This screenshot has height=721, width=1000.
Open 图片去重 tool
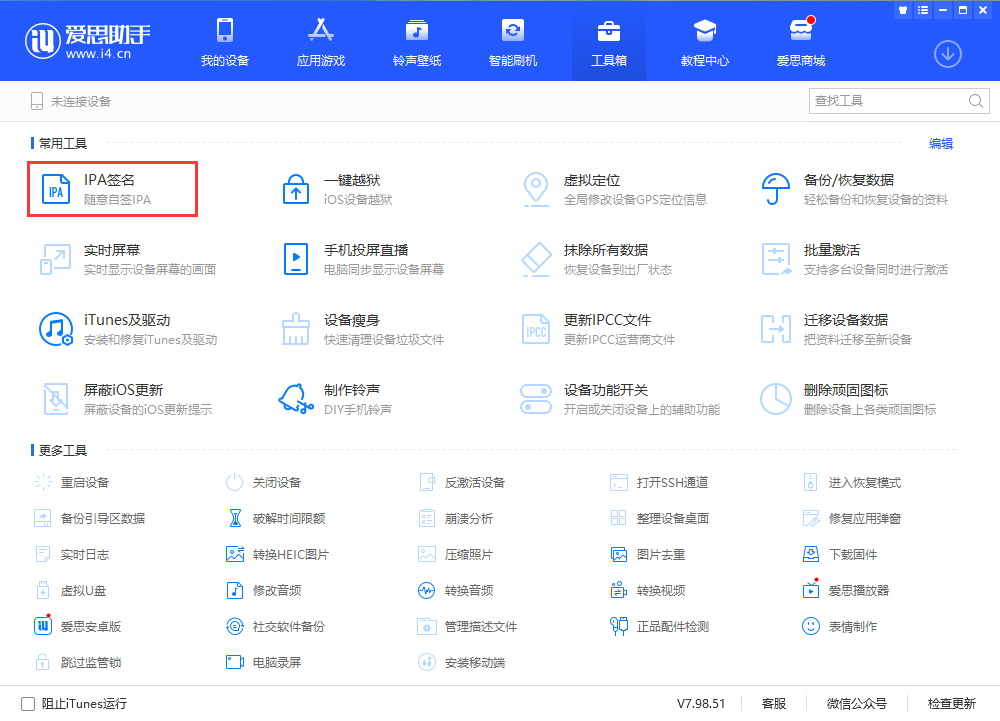647,554
